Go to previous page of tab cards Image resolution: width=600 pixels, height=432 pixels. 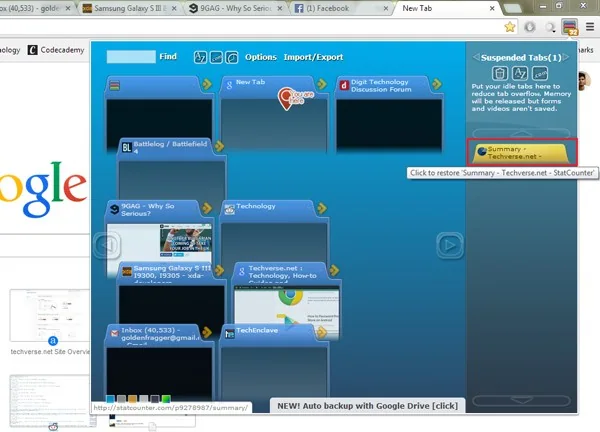108,245
